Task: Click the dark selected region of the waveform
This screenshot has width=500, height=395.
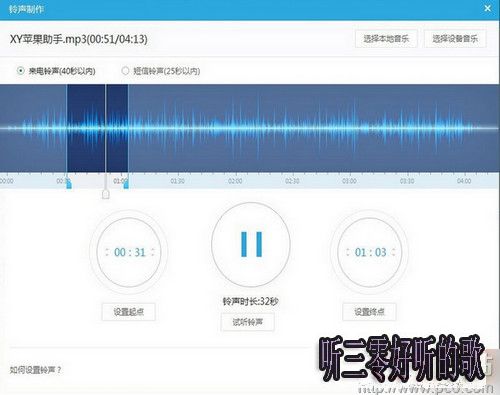Action: point(97,128)
